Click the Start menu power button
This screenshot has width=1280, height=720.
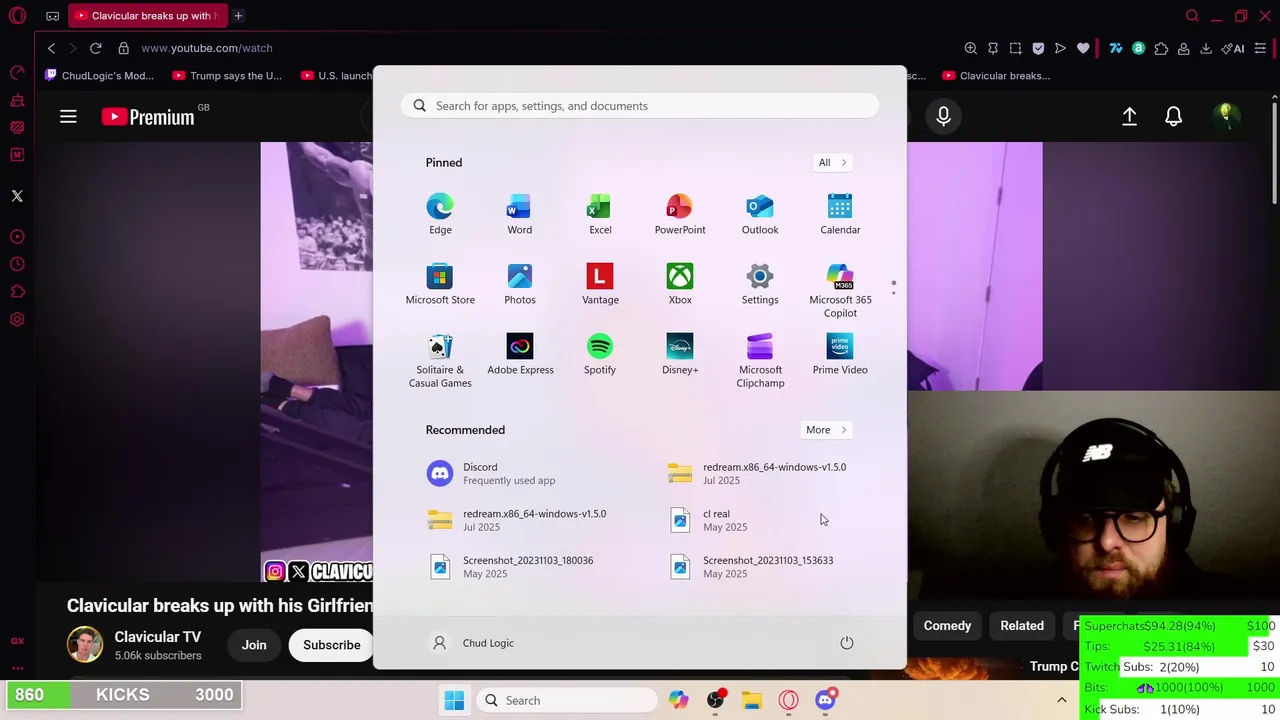coord(847,643)
